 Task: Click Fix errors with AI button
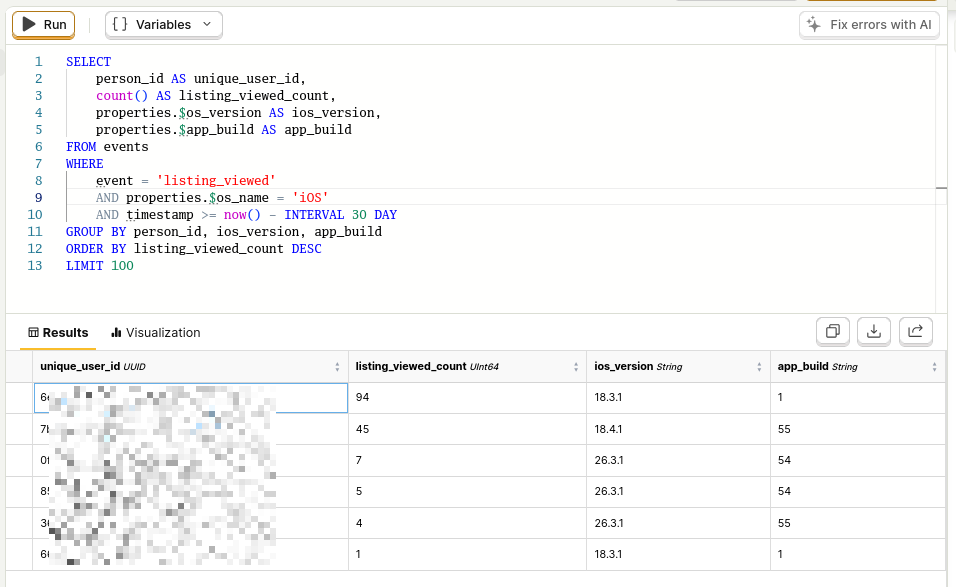[x=869, y=25]
